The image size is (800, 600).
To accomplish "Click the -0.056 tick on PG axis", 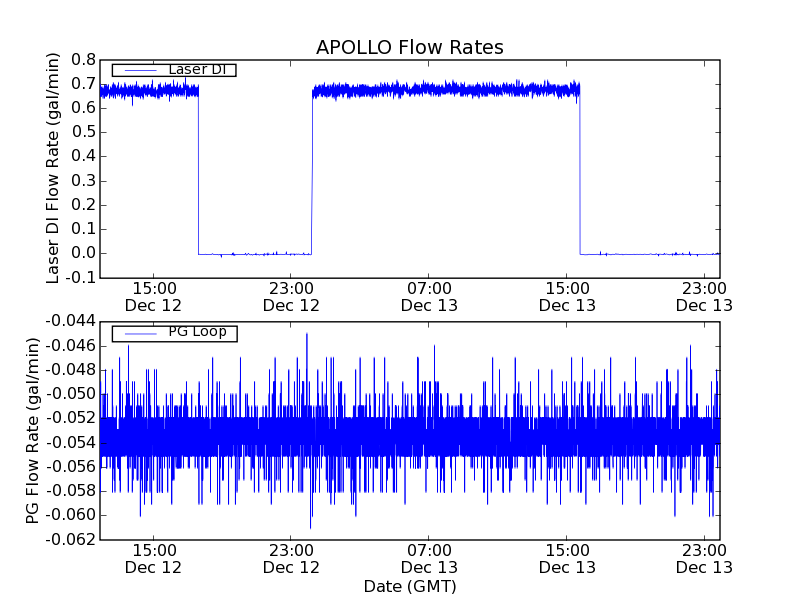I will (x=70, y=466).
